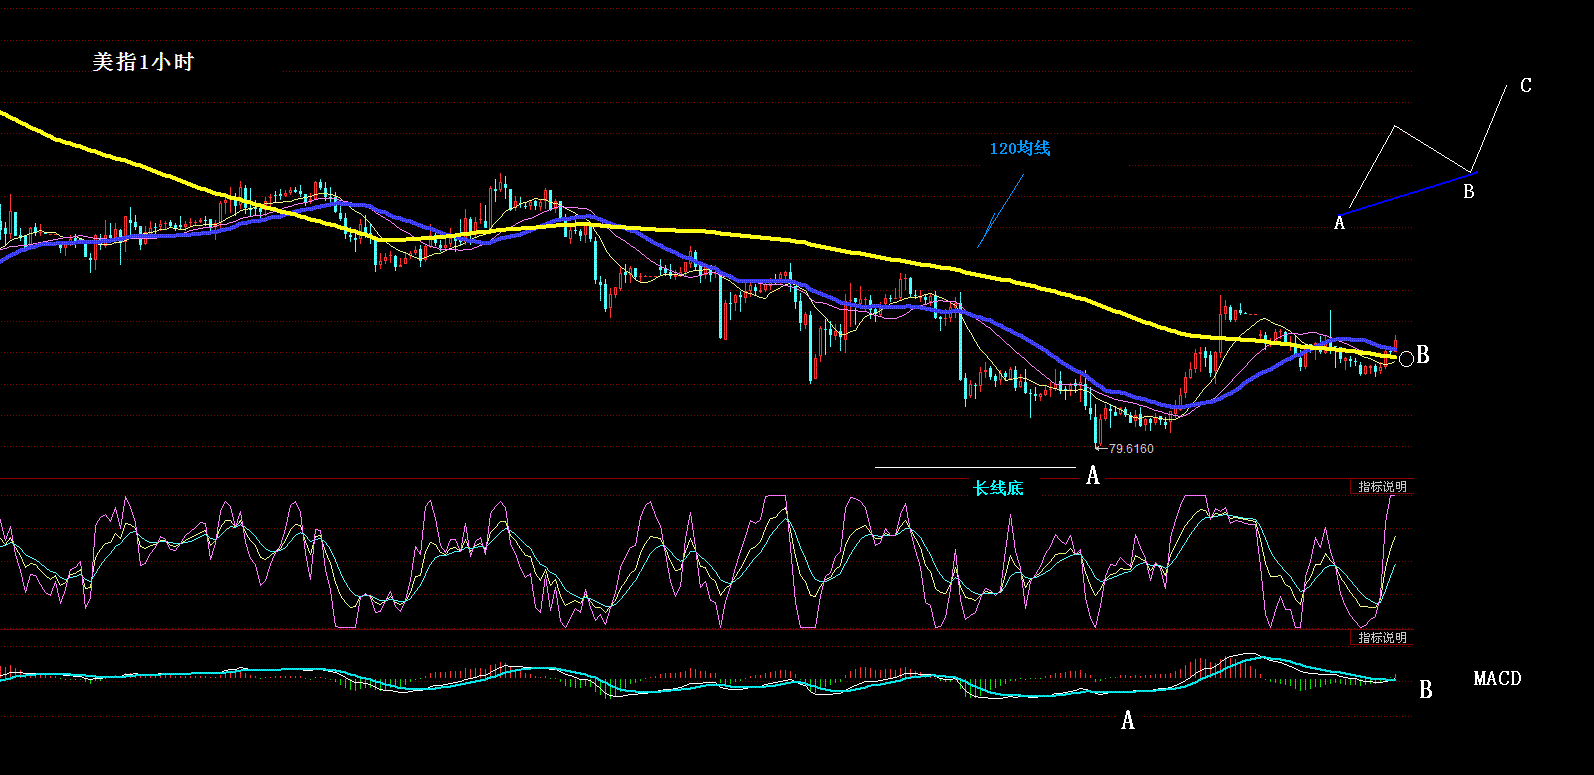Click the 120均线 label
This screenshot has height=775, width=1594.
pos(1020,149)
